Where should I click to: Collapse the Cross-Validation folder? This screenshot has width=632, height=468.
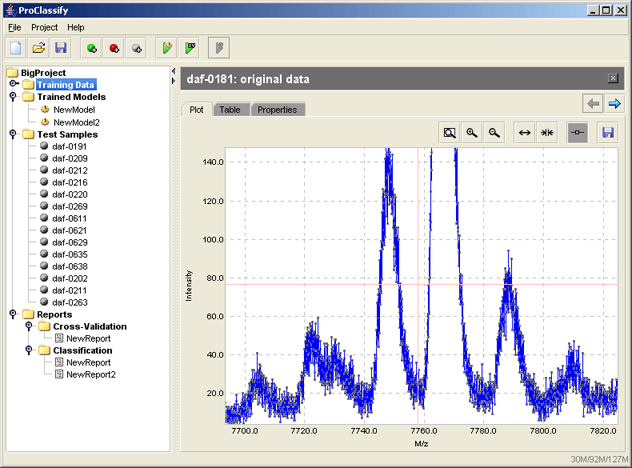(29, 326)
